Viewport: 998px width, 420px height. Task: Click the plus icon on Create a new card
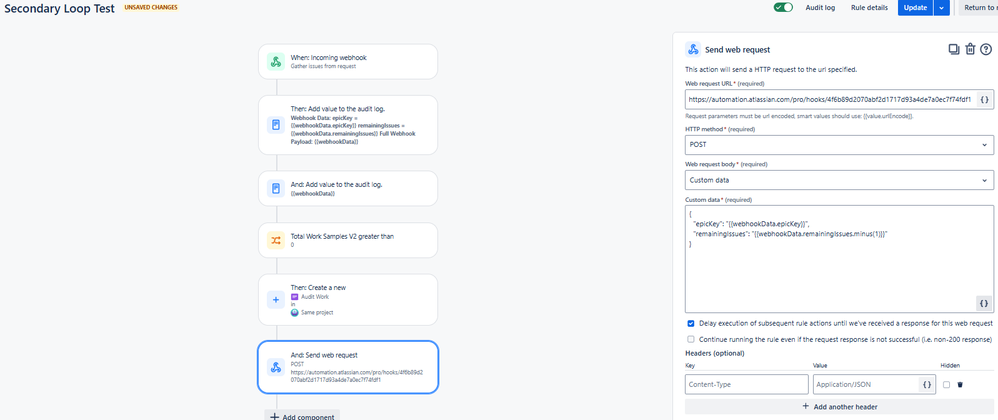click(276, 300)
